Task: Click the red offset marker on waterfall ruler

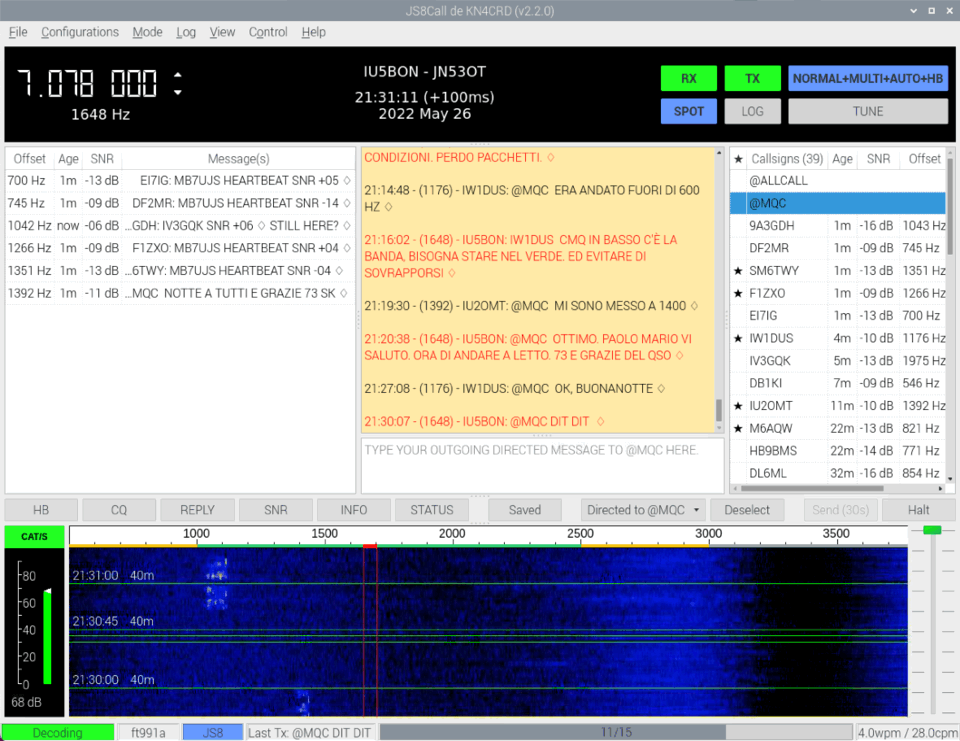Action: (x=370, y=546)
